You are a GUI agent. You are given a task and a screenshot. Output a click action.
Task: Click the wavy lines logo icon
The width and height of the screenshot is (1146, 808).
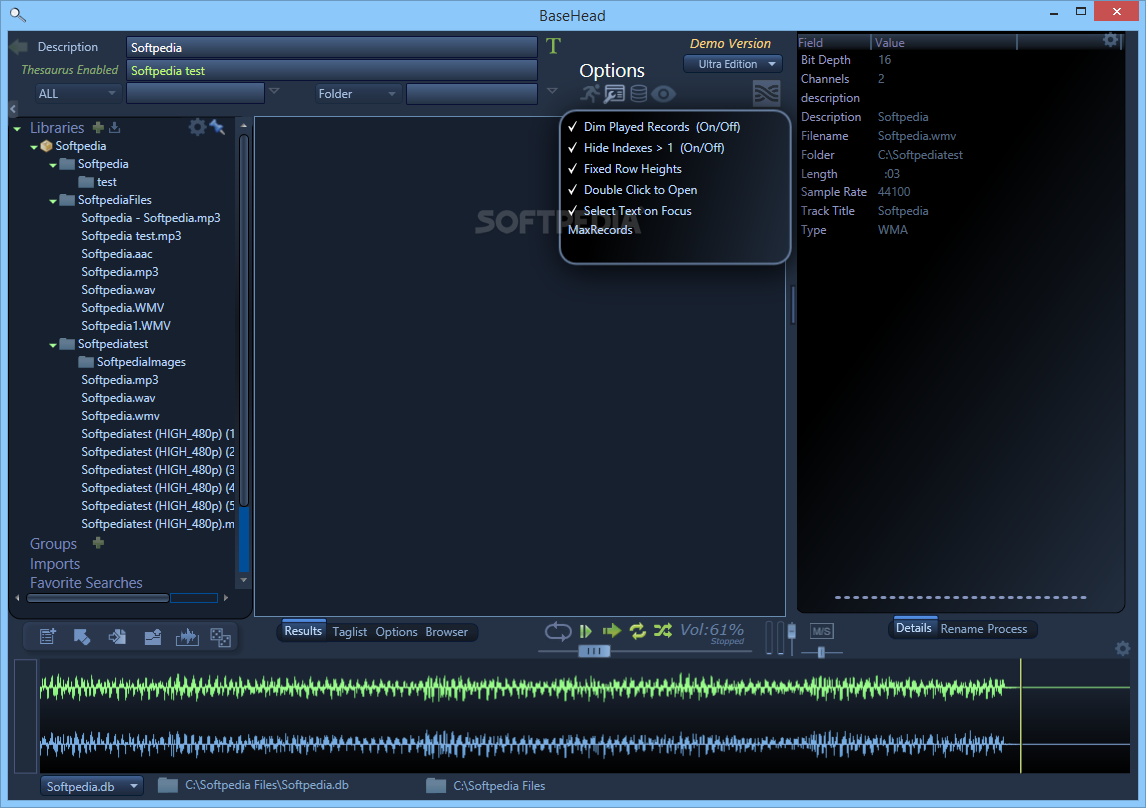[x=766, y=94]
